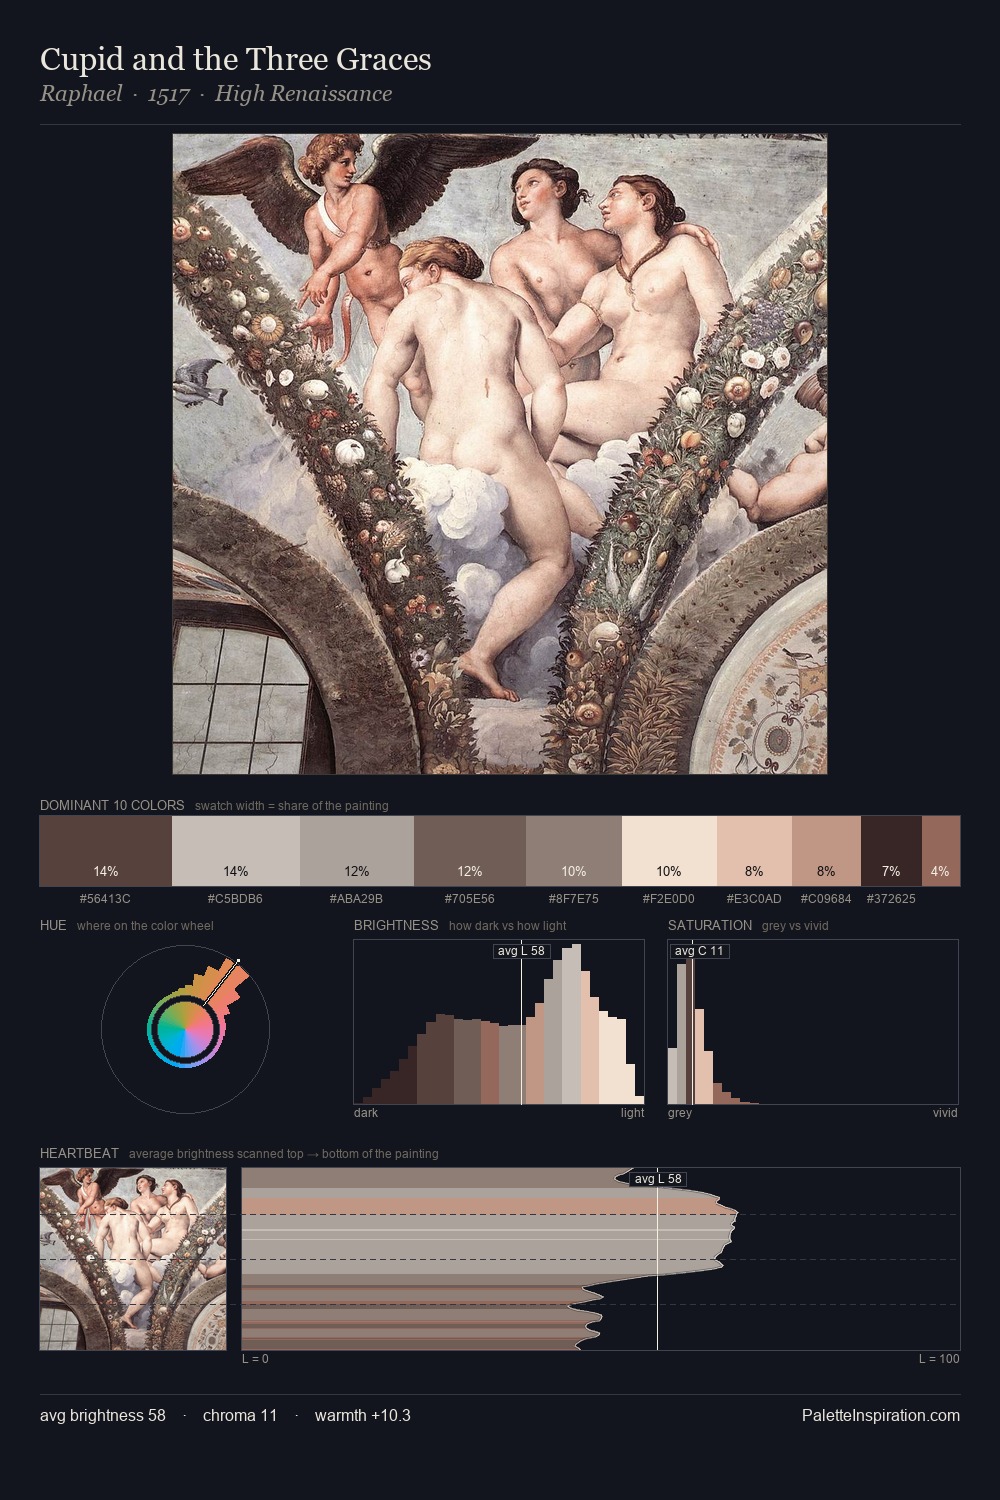
Task: Click the 'L = 0' axis label
Action: 255,1359
